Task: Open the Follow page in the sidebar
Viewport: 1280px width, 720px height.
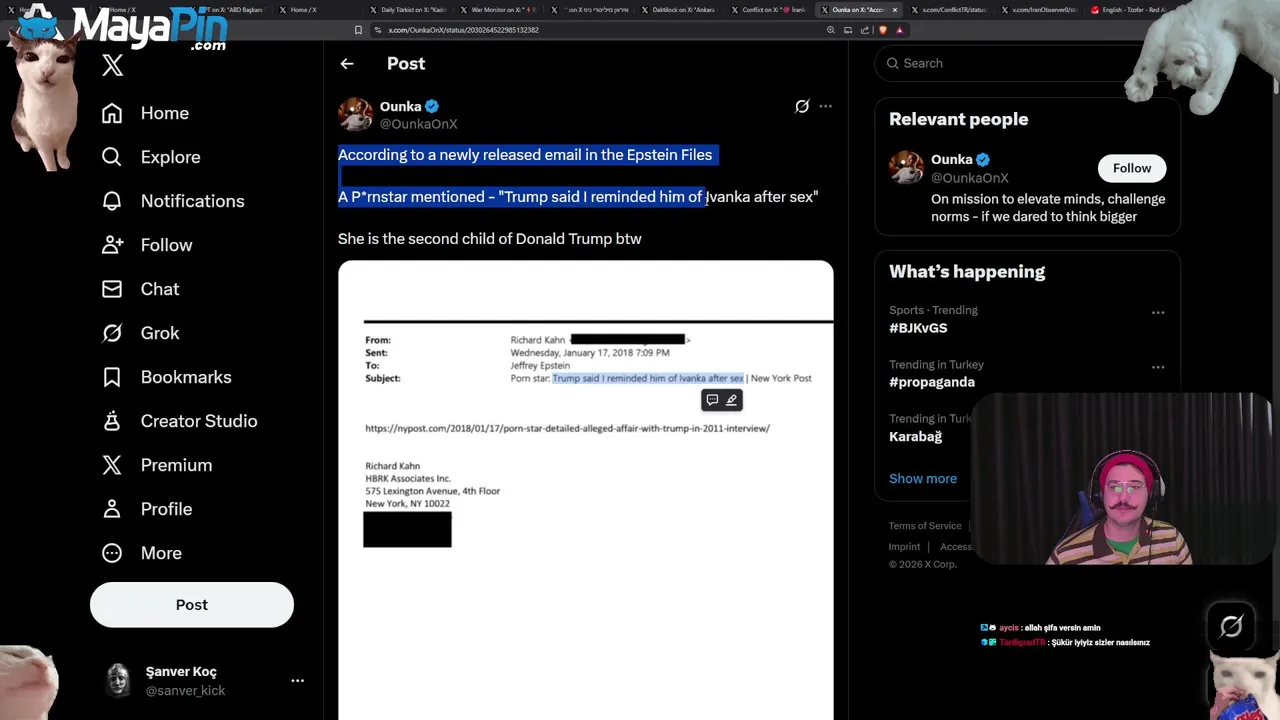Action: (147, 245)
